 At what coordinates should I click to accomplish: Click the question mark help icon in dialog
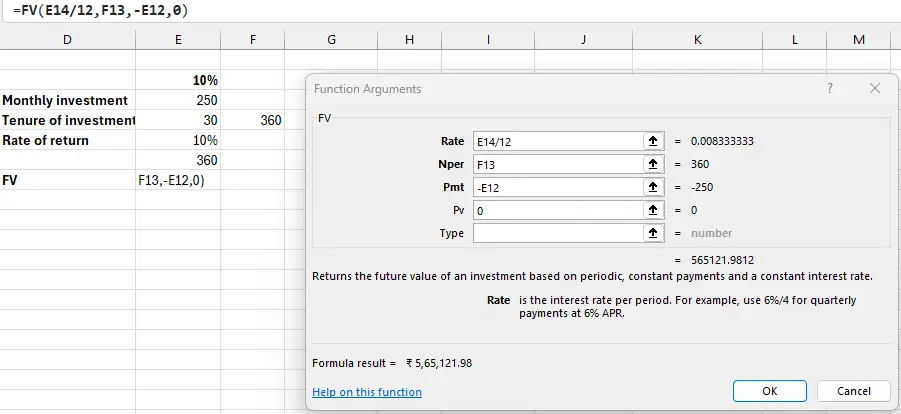[x=830, y=89]
